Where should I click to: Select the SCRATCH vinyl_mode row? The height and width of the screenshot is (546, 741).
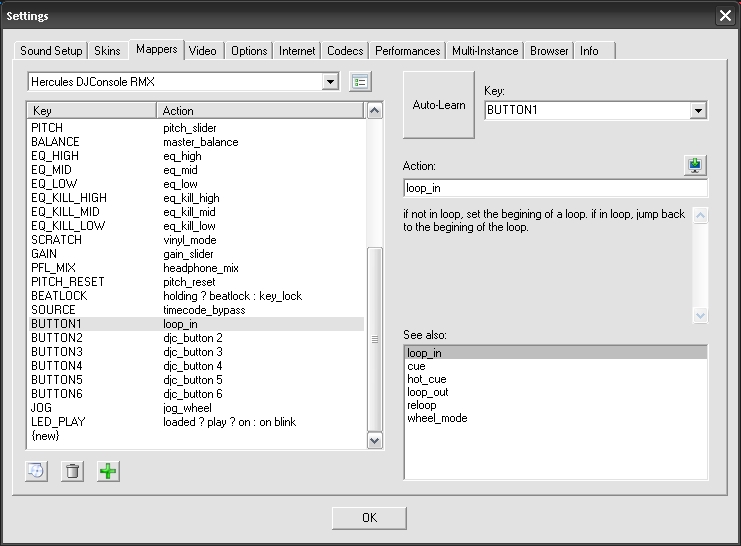[196, 240]
